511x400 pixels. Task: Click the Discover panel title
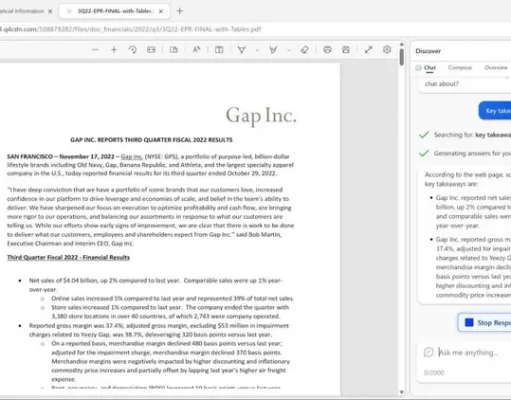(x=428, y=51)
